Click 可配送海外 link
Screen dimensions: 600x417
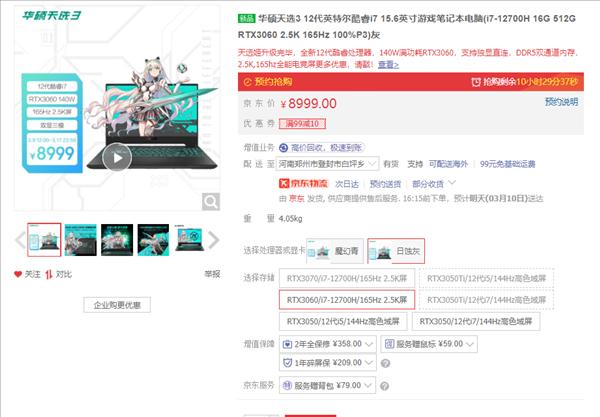pyautogui.click(x=448, y=164)
